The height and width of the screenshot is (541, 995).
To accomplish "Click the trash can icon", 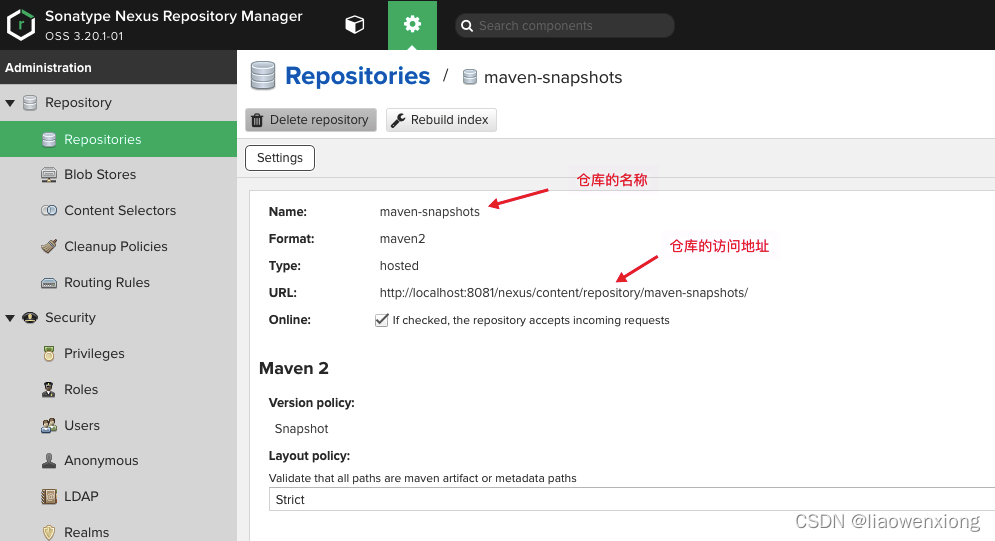I will tap(257, 120).
